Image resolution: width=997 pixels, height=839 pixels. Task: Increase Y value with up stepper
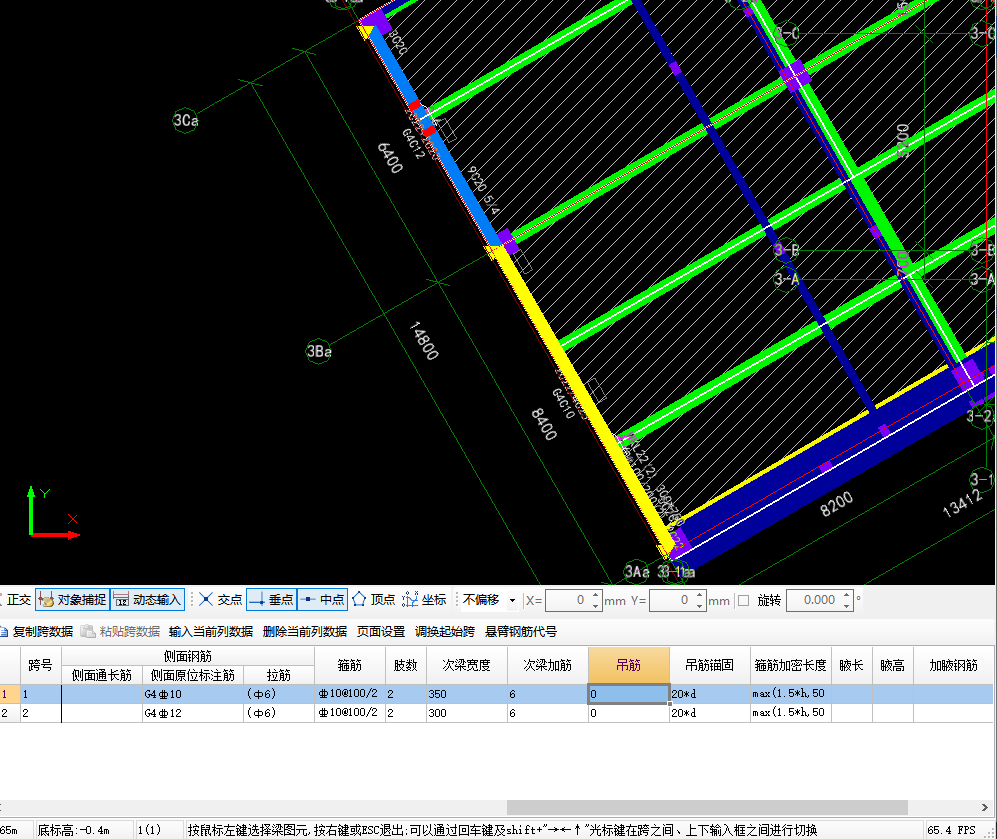(699, 595)
